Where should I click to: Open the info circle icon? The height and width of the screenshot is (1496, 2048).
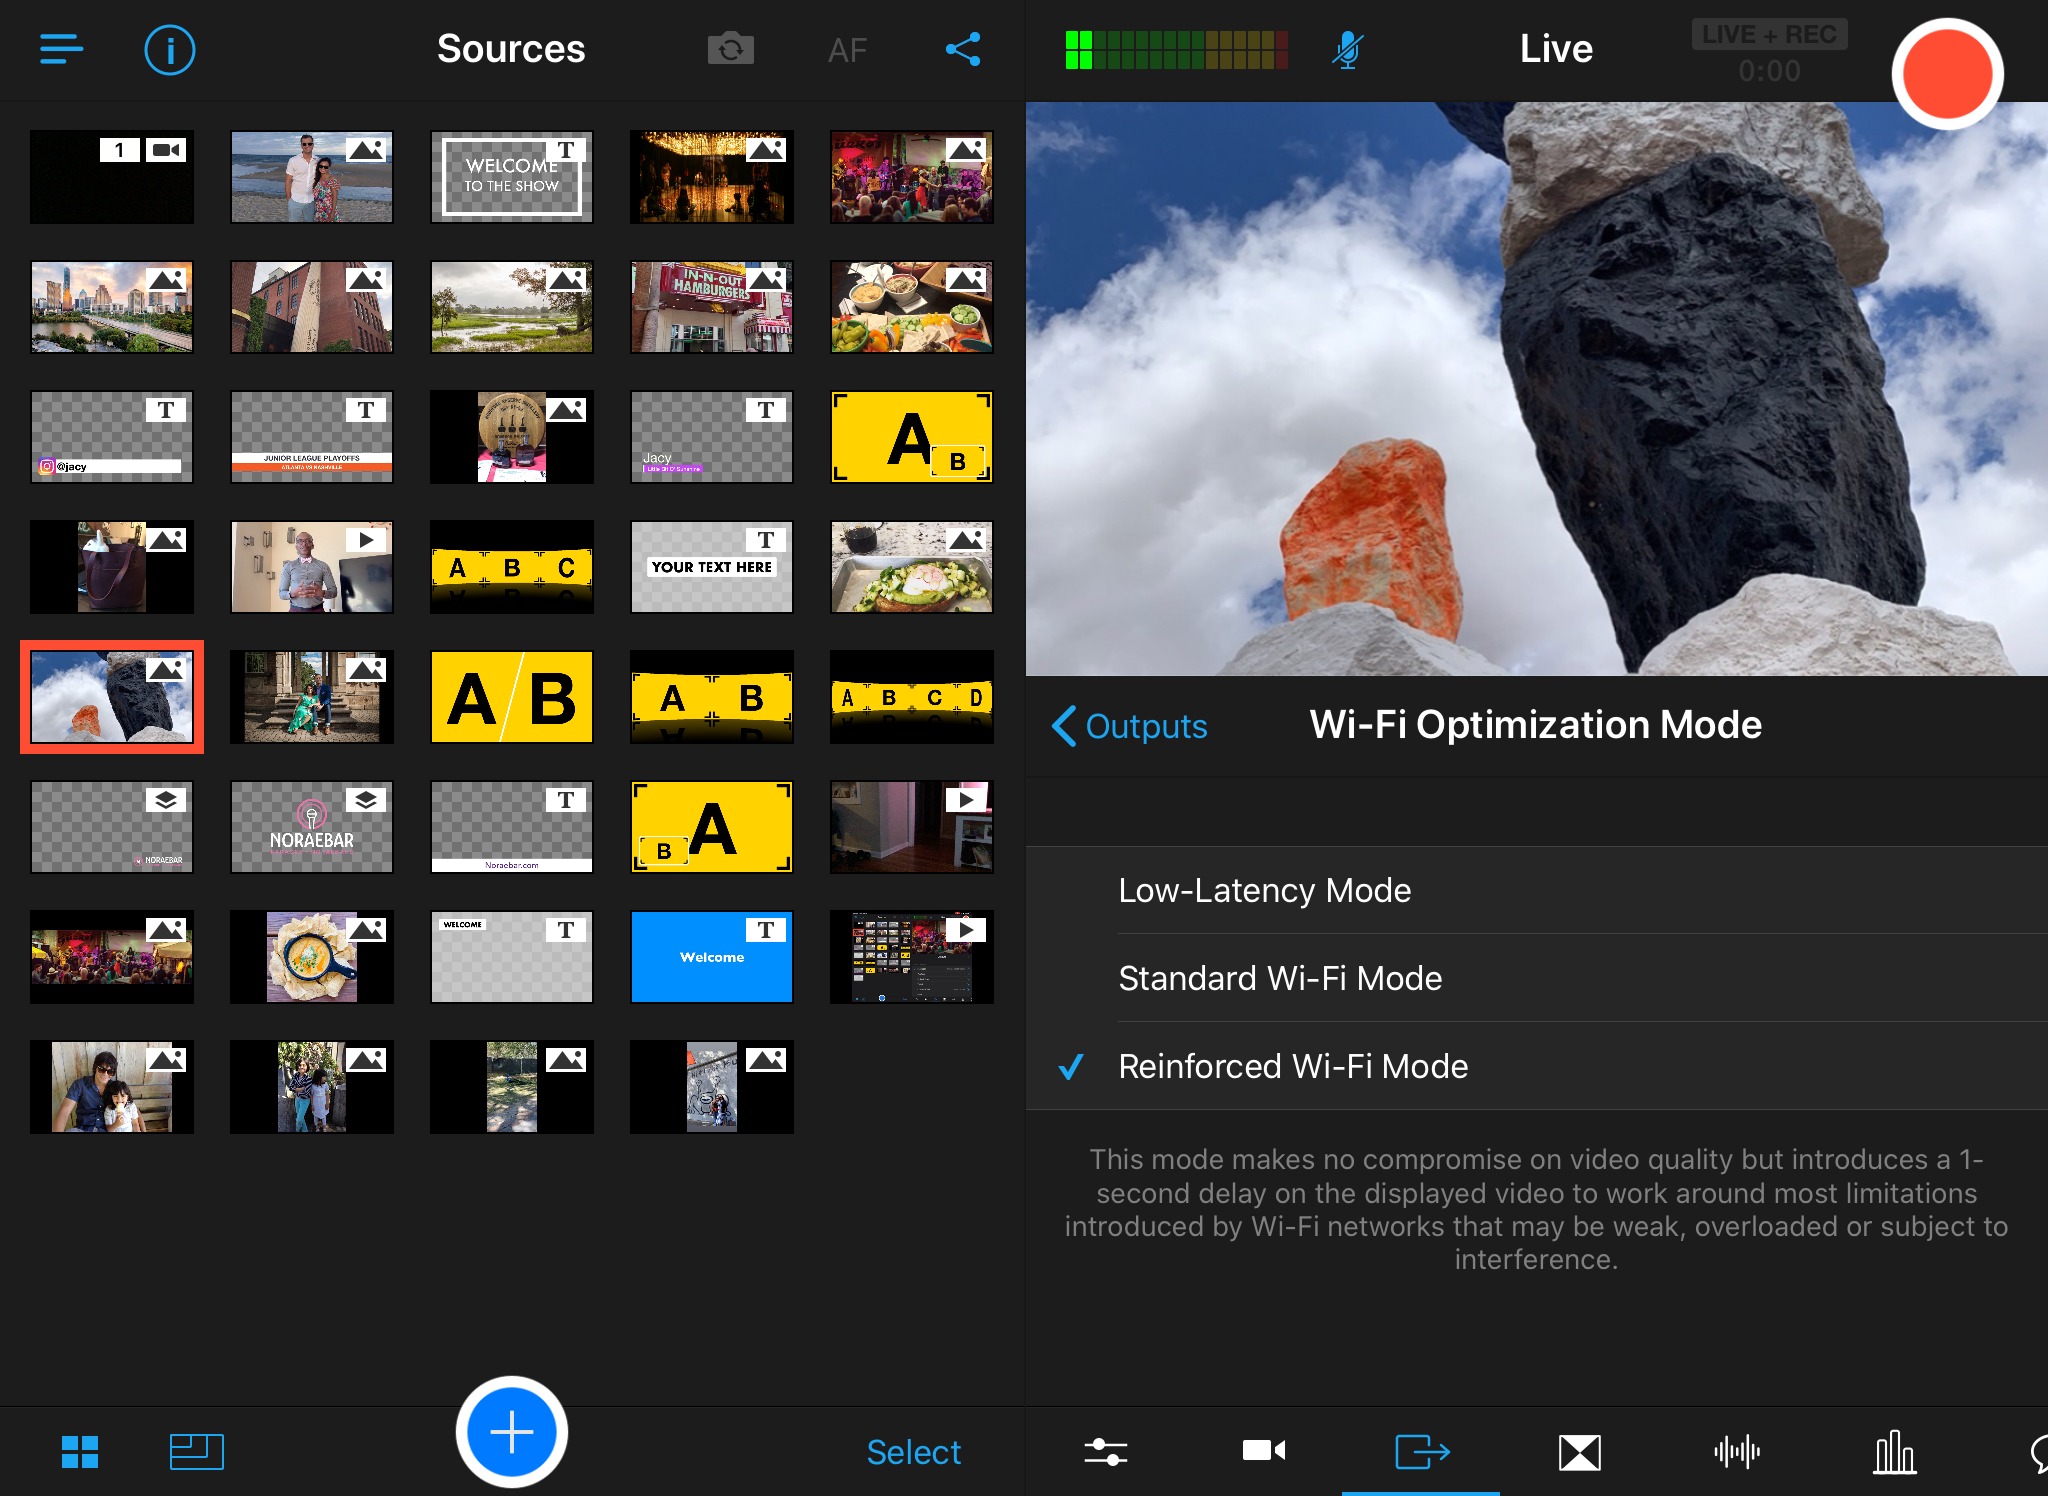(x=170, y=50)
